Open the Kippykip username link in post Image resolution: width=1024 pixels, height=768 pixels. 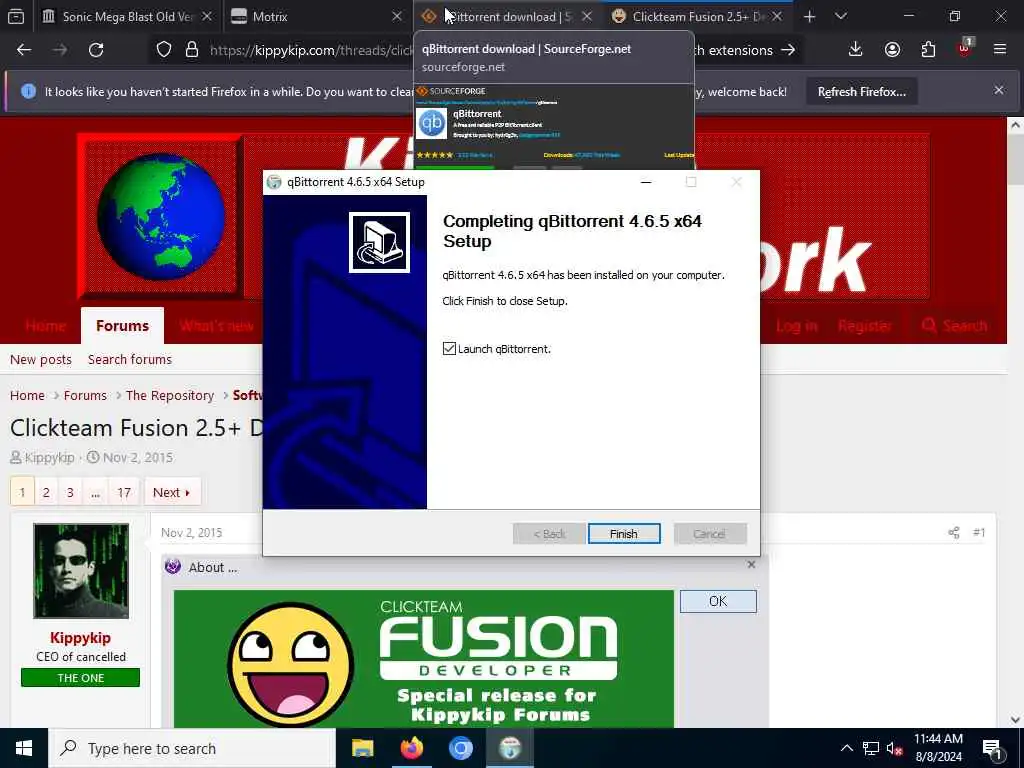[80, 638]
